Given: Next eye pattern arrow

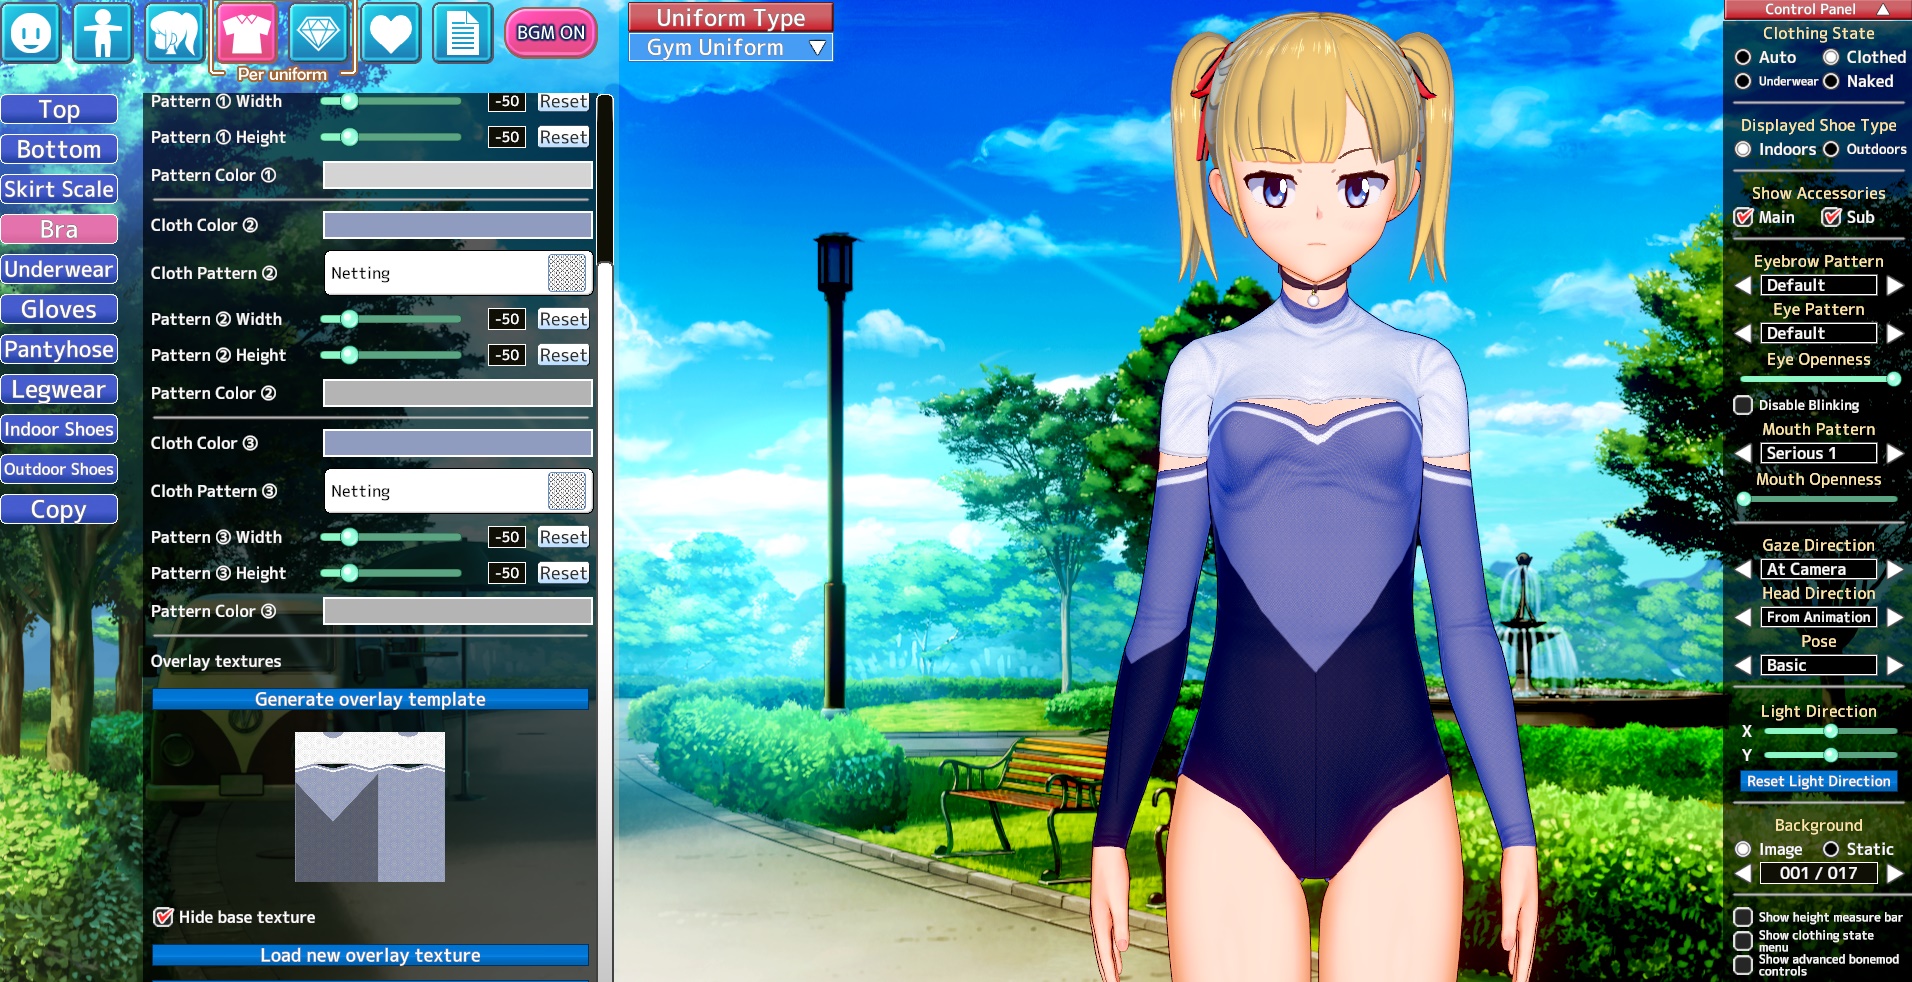Looking at the screenshot, I should tap(1895, 333).
